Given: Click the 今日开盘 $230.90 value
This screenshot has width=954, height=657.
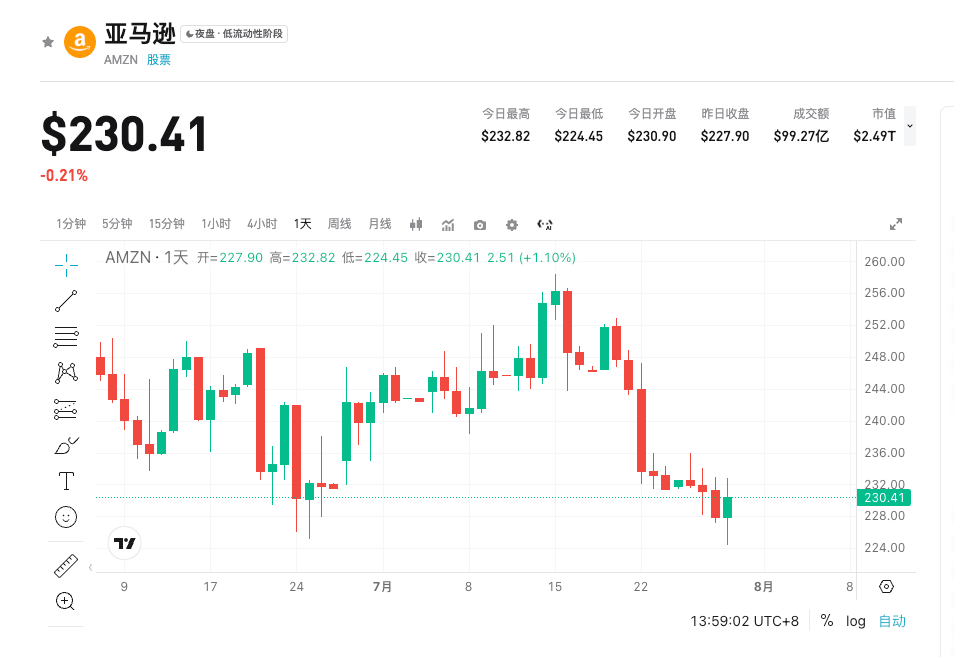Looking at the screenshot, I should pyautogui.click(x=652, y=136).
